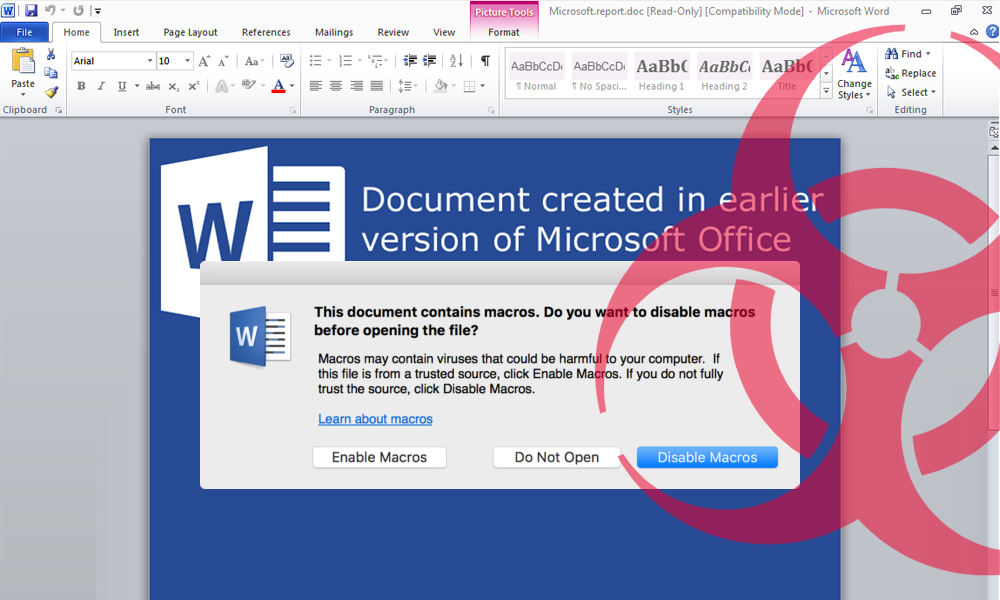Open Word Help question mark

coord(992,31)
